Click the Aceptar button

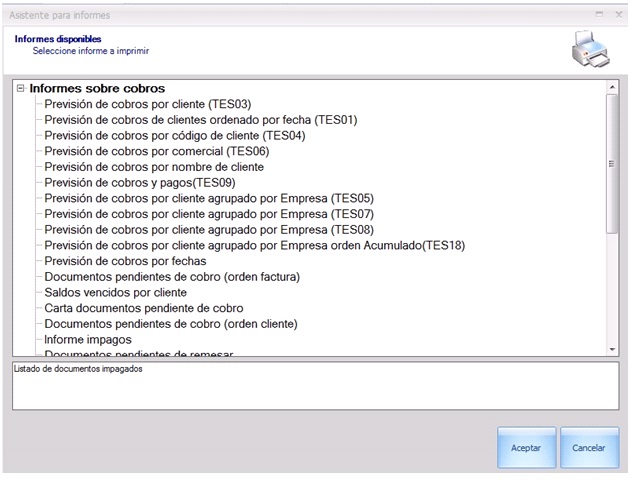point(526,448)
